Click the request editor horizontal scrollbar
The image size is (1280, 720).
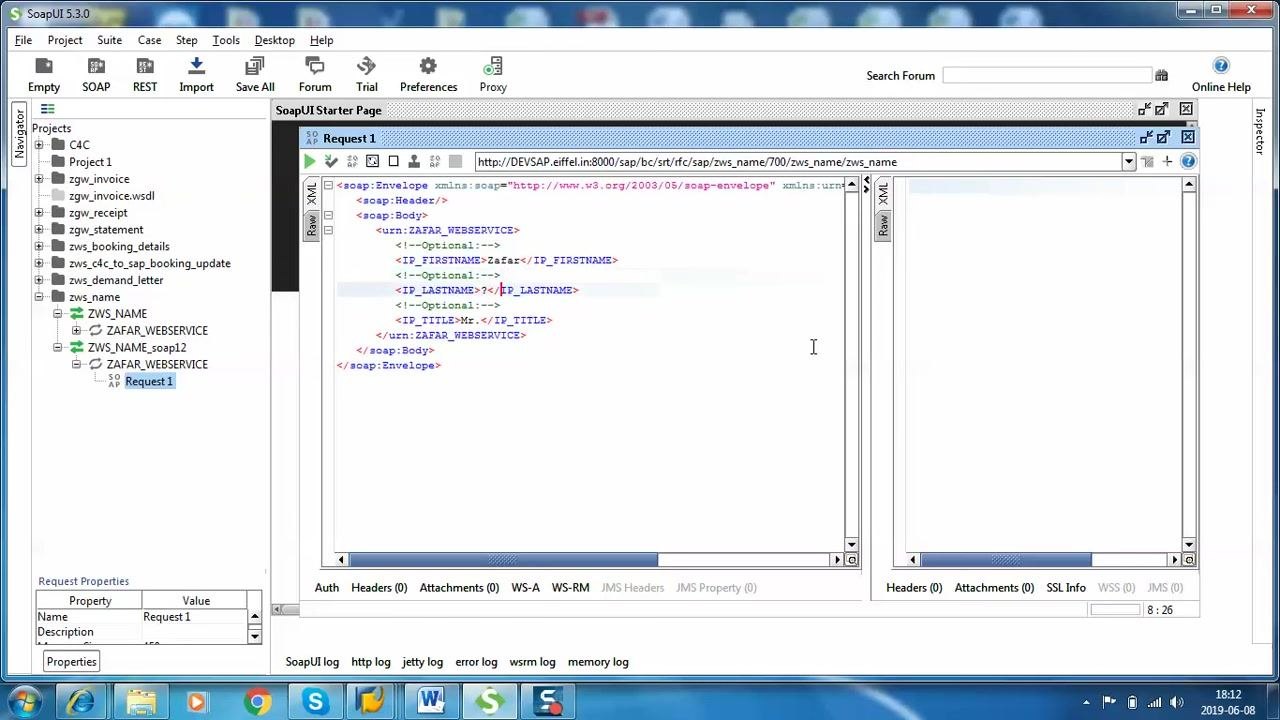504,560
